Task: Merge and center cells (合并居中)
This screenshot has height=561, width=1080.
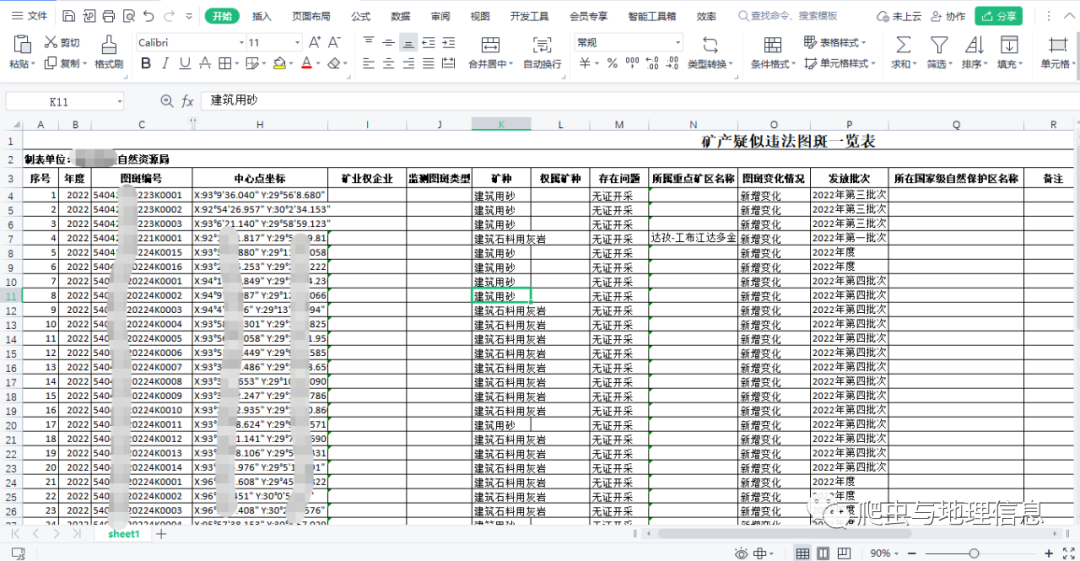Action: click(x=490, y=52)
